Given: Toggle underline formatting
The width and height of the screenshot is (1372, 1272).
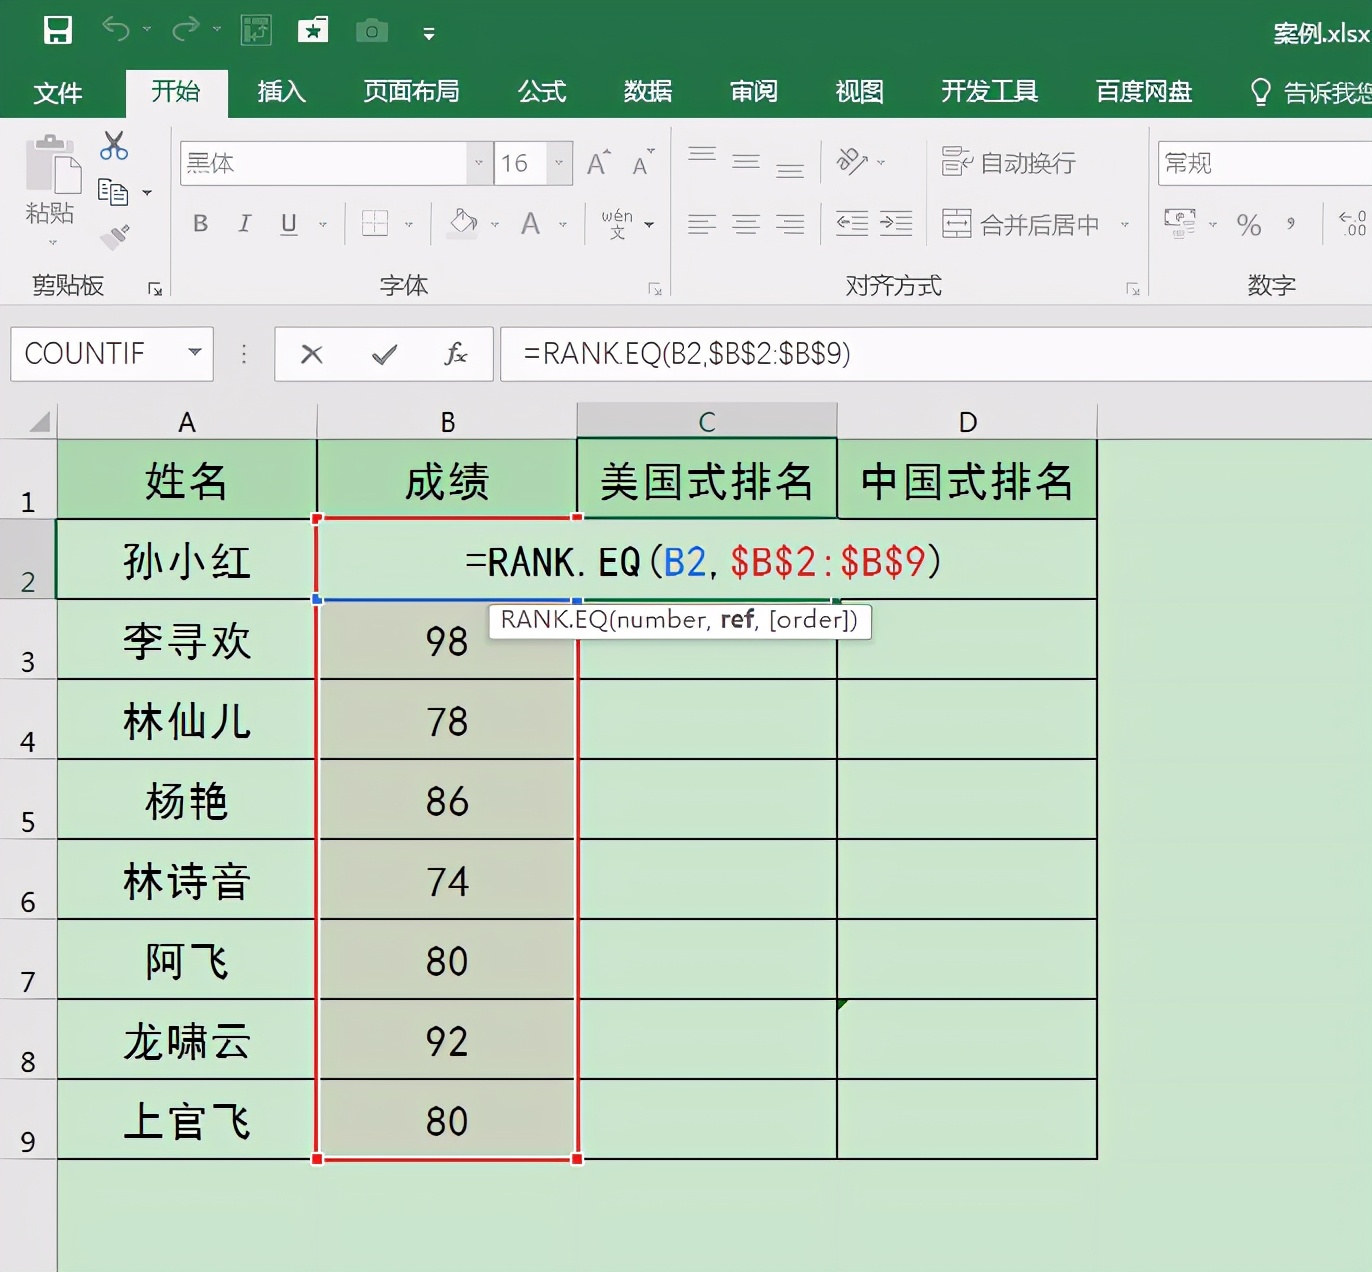Looking at the screenshot, I should point(289,223).
